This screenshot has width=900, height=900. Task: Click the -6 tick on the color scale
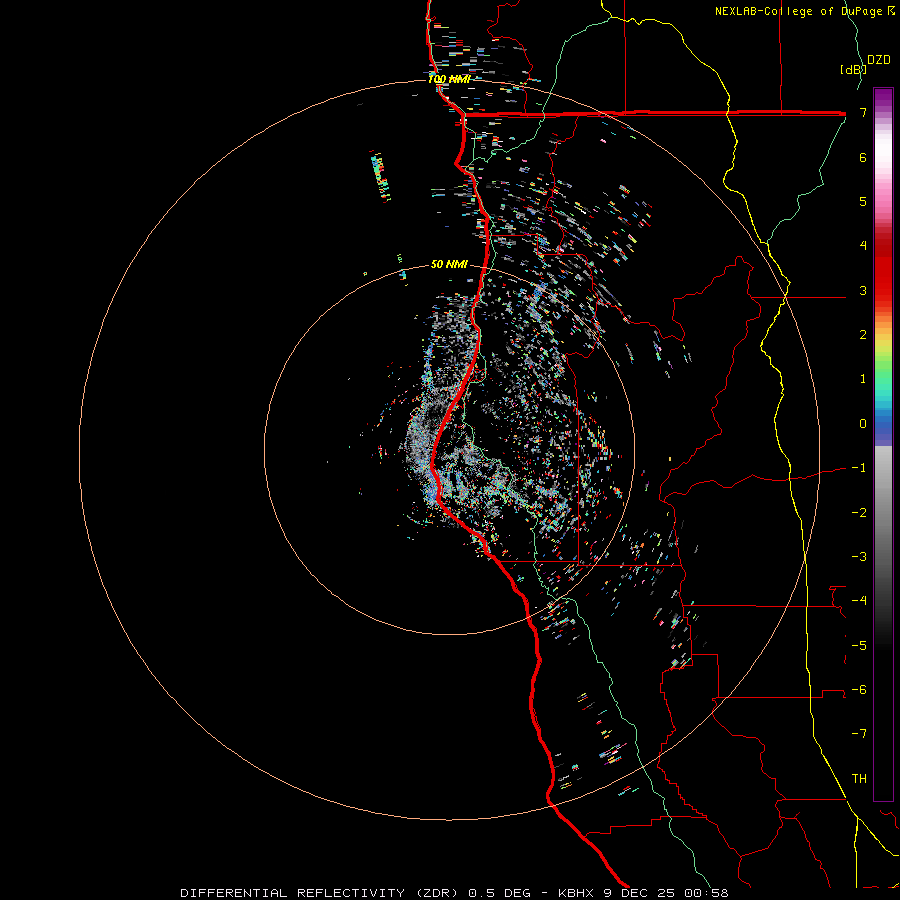pos(859,689)
